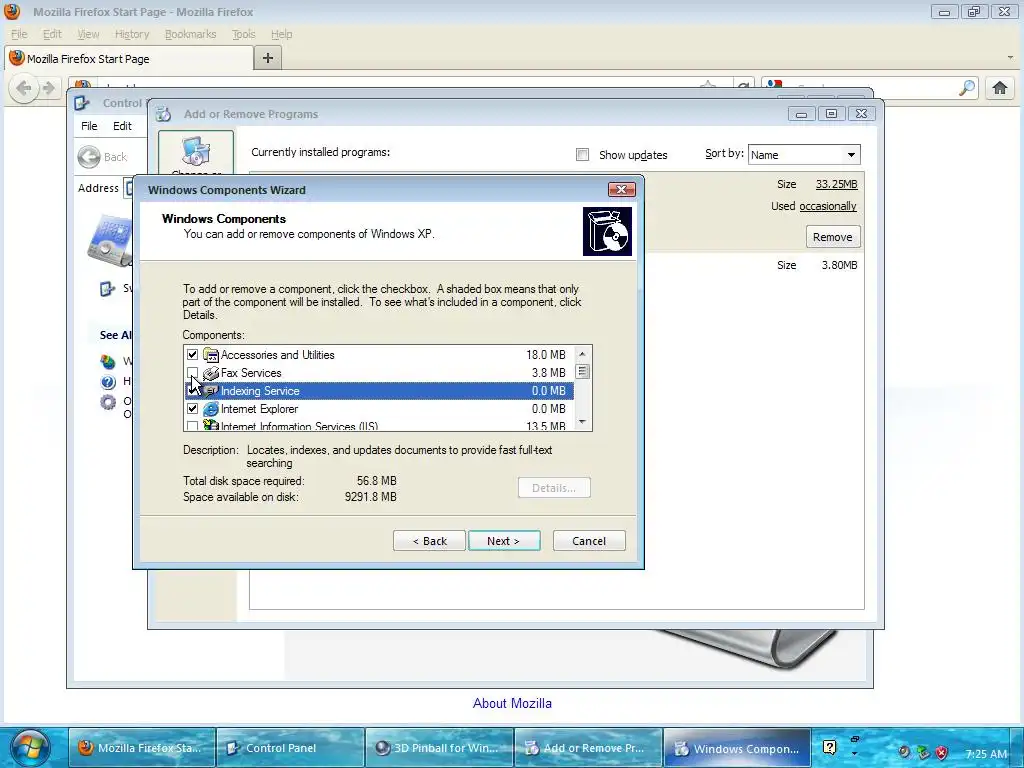Click the Next button in wizard

[504, 541]
